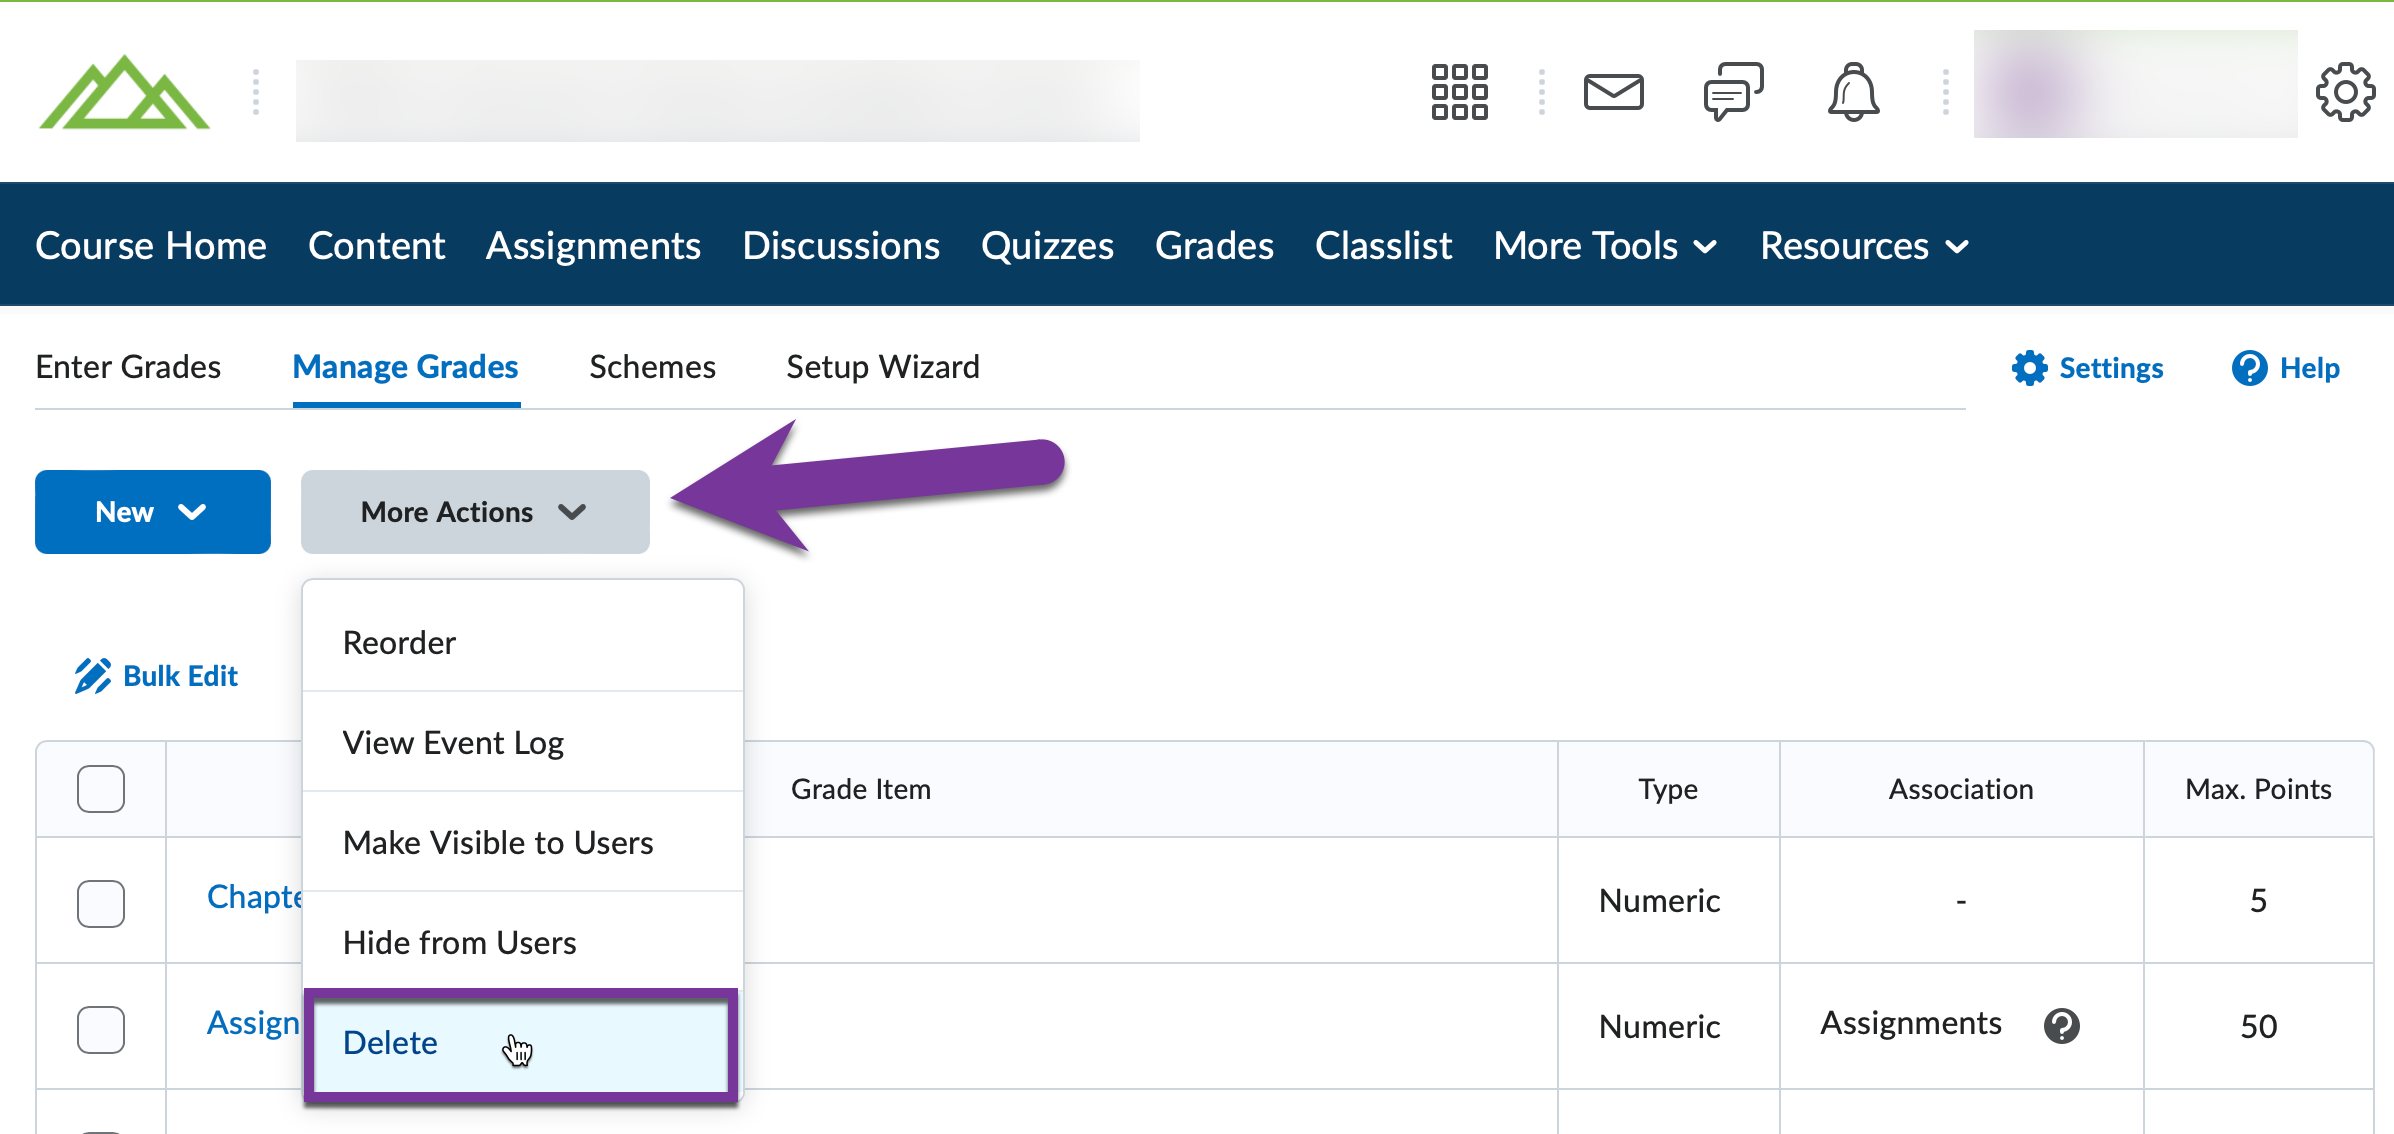Switch to the Schemes tab
Screen dimensions: 2394x1134
coord(651,367)
